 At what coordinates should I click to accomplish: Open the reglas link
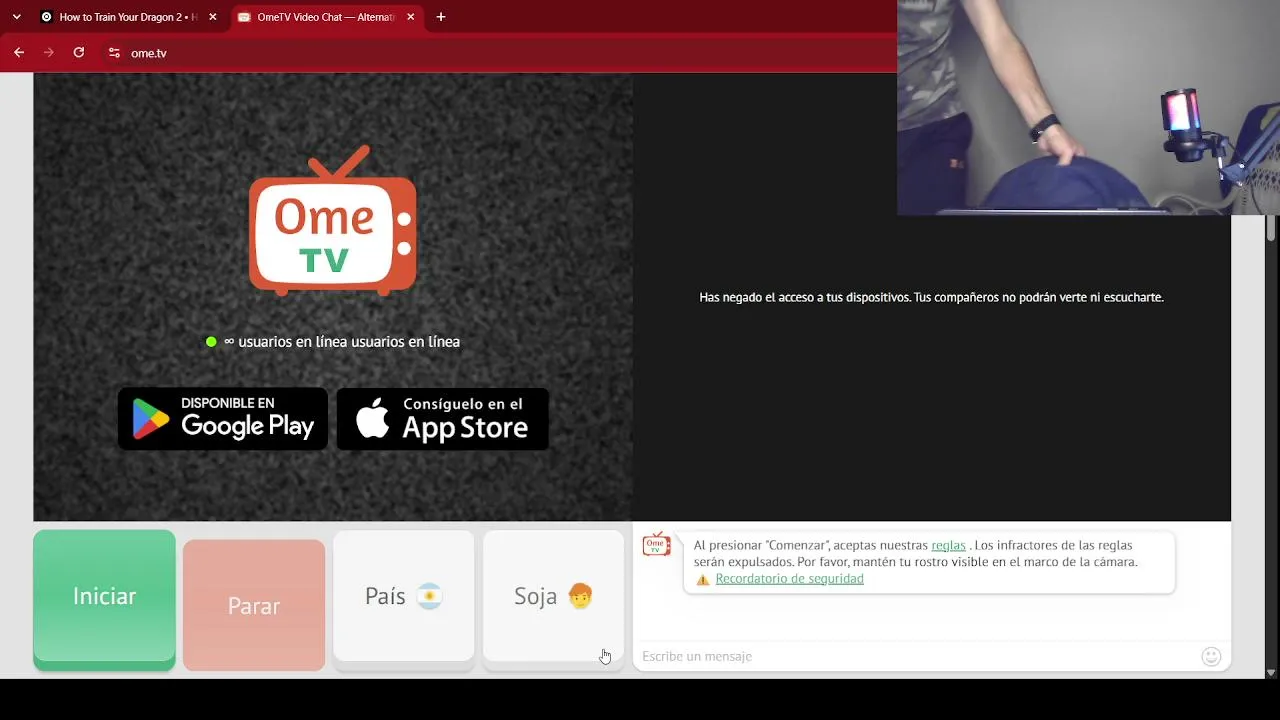[x=948, y=545]
